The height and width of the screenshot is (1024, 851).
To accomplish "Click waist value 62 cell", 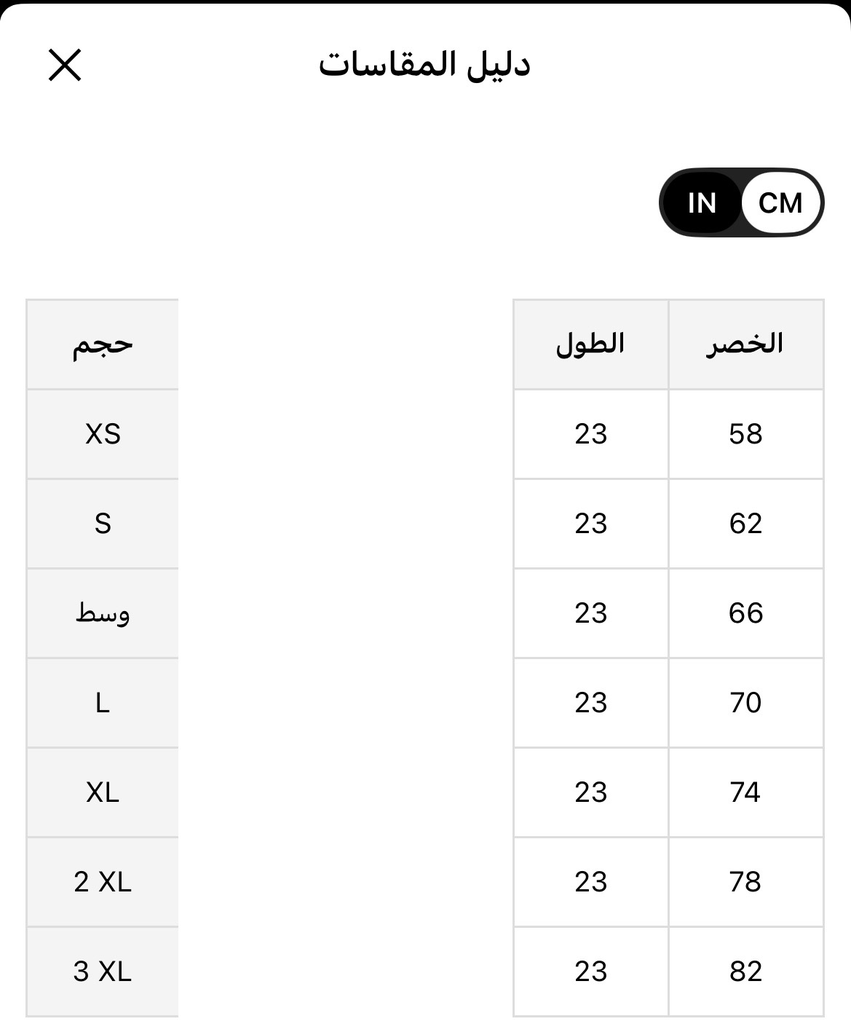I will pyautogui.click(x=746, y=523).
